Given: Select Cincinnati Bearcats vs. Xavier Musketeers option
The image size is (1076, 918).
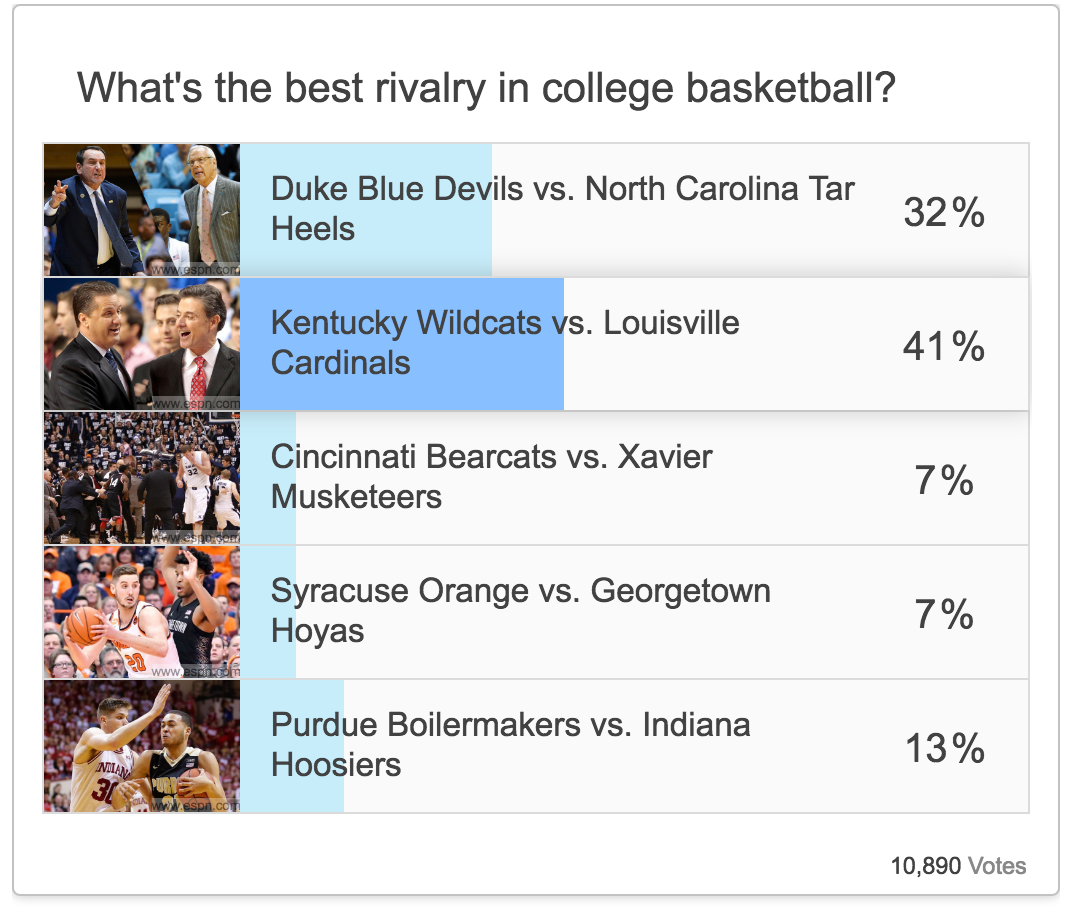Looking at the screenshot, I should [491, 476].
